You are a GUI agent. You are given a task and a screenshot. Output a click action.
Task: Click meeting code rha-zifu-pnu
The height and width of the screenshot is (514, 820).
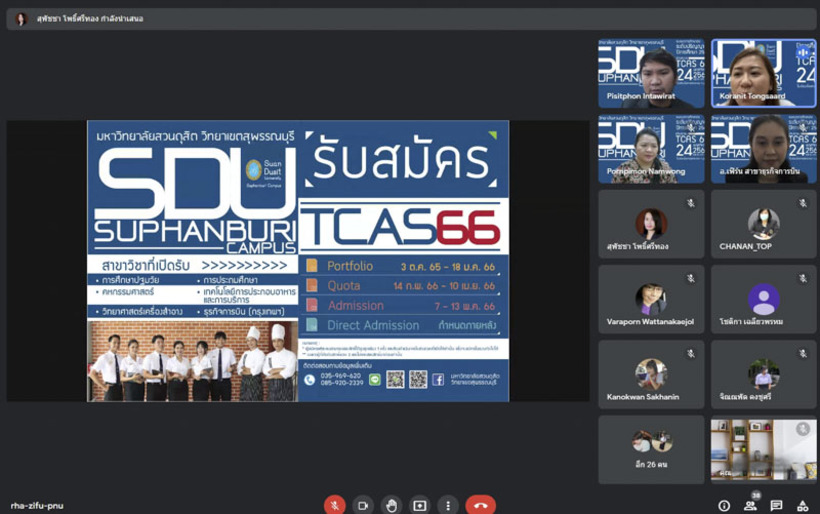[37, 506]
